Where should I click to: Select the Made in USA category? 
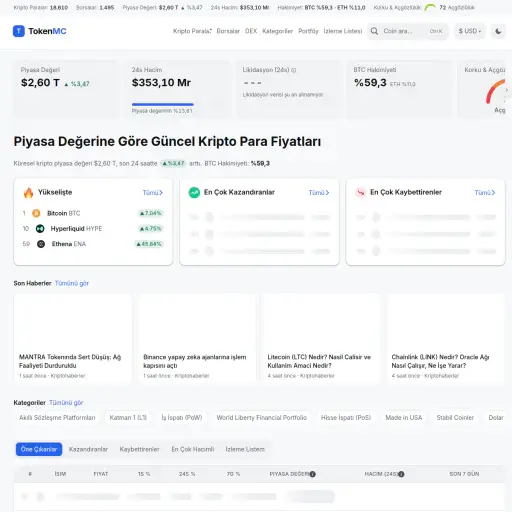click(x=404, y=418)
